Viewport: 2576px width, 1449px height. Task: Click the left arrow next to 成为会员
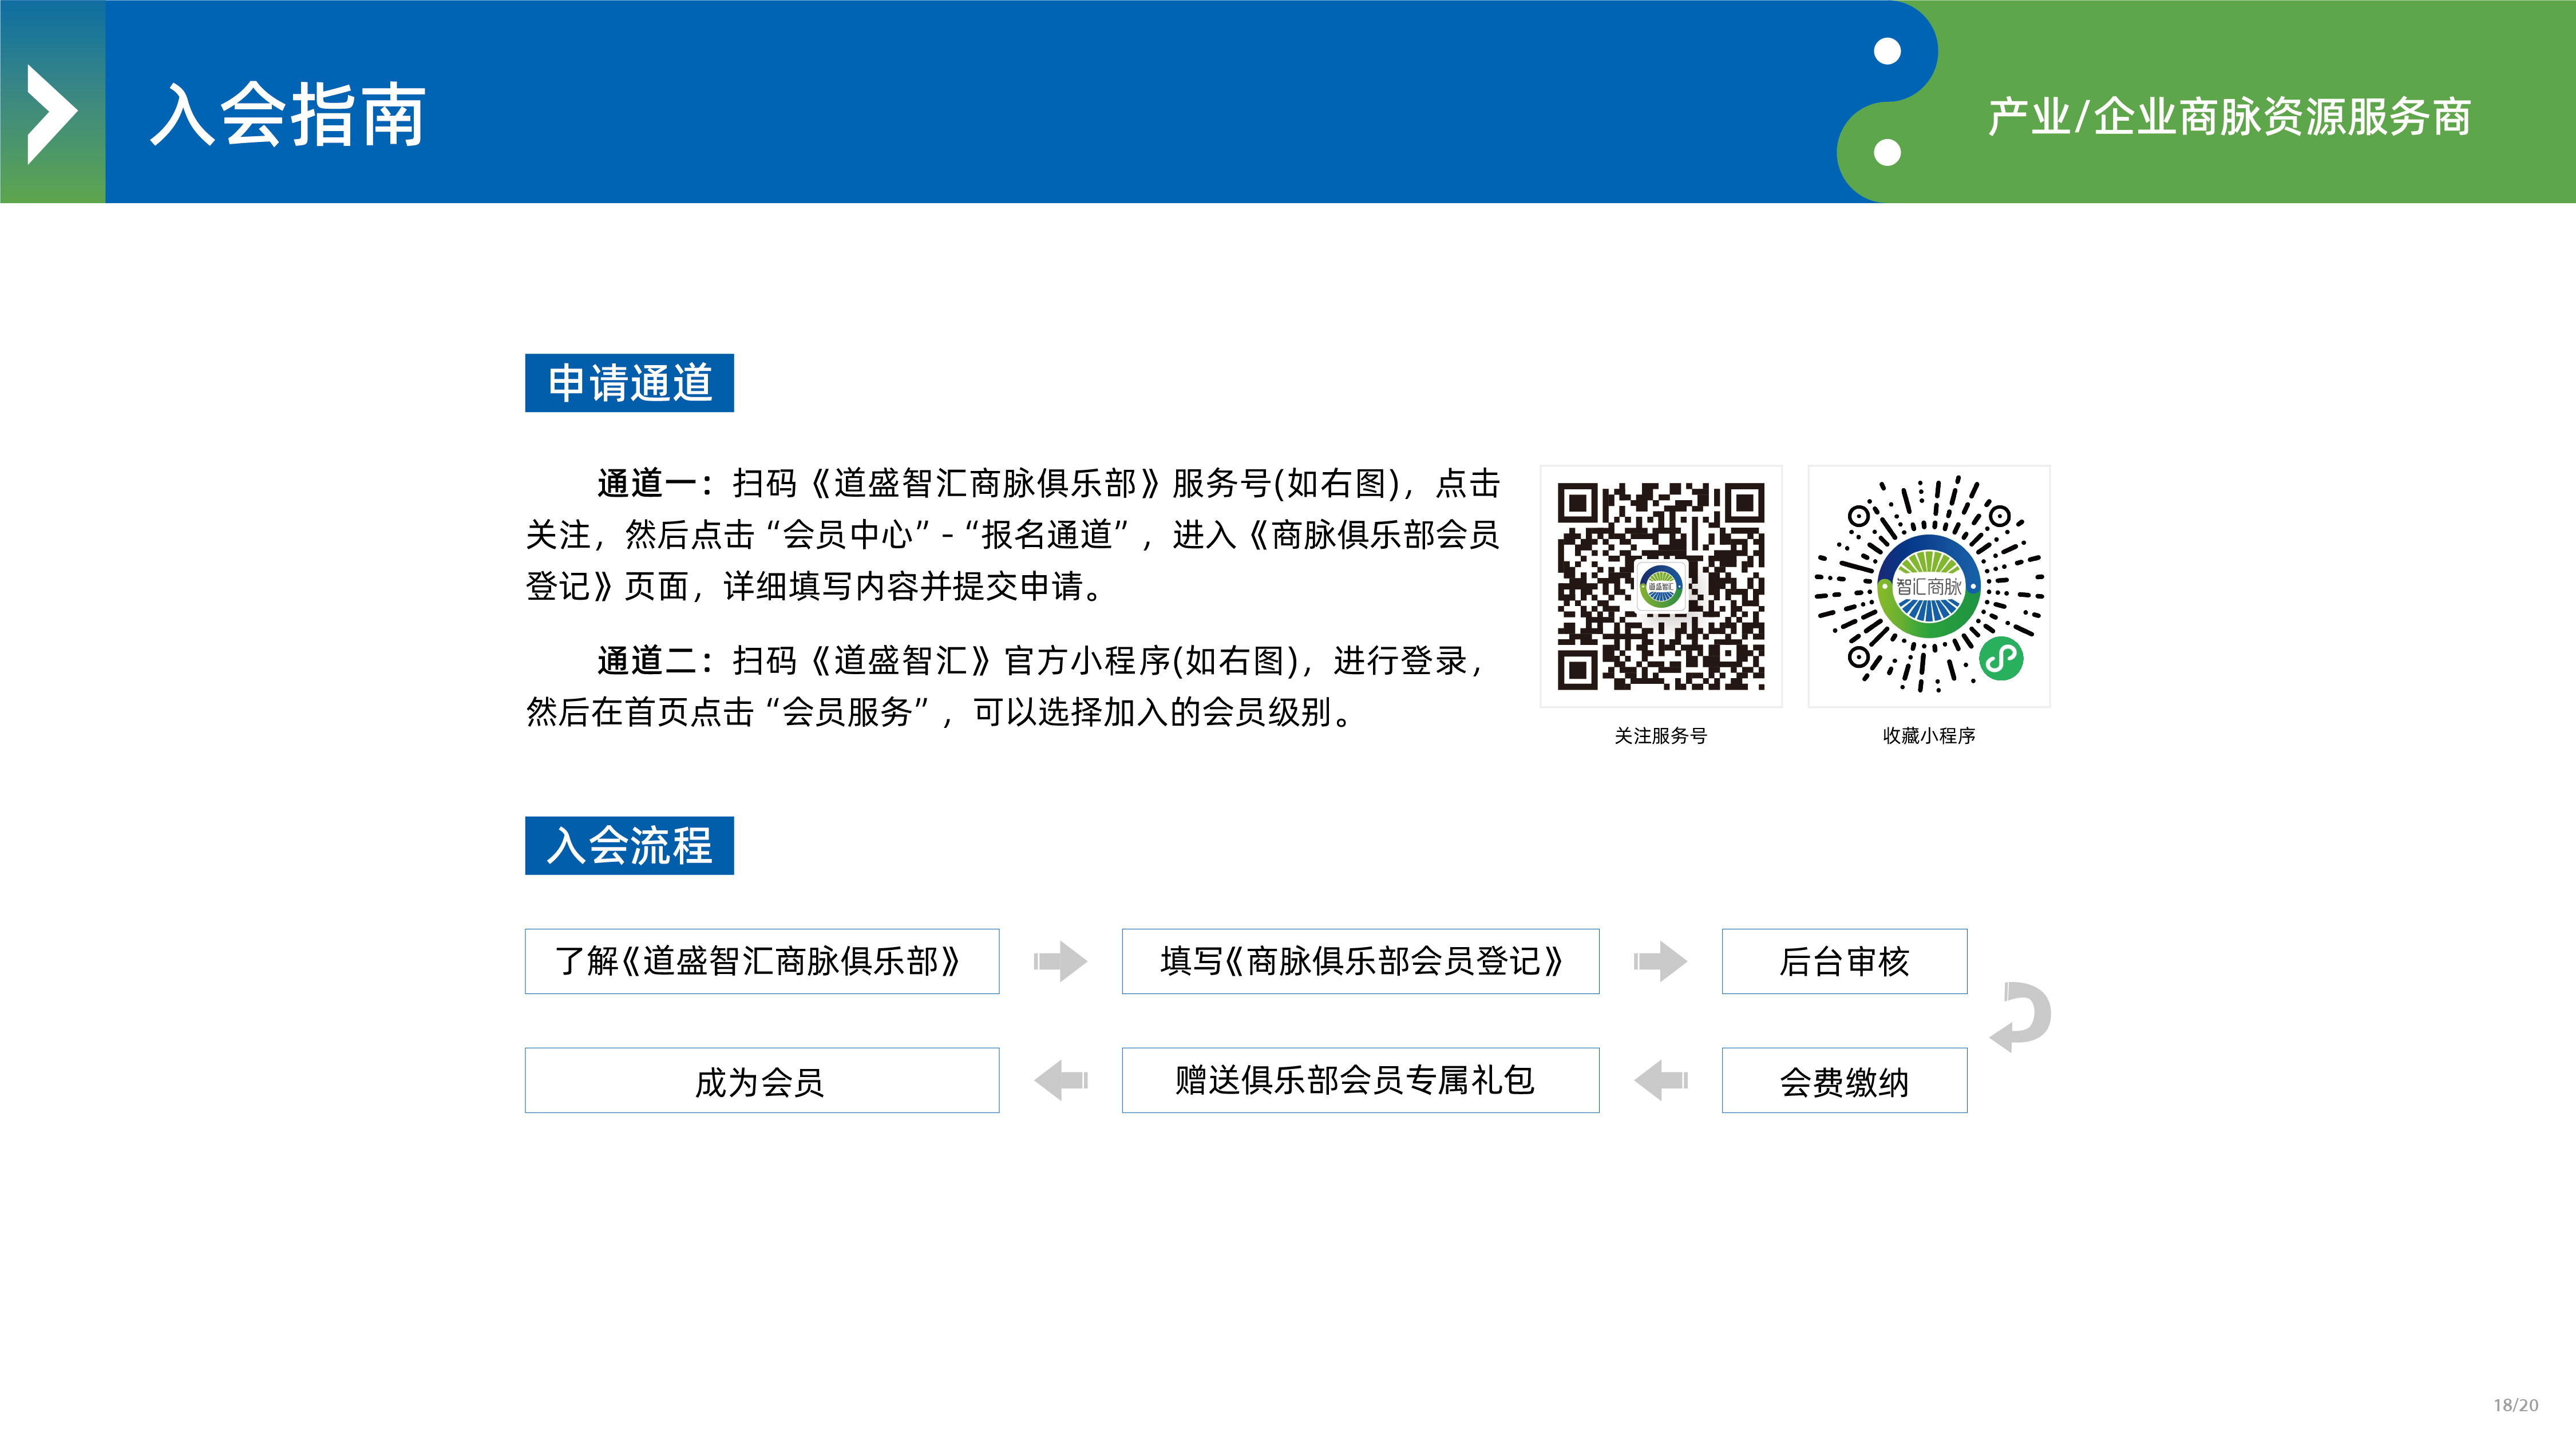point(1061,1080)
